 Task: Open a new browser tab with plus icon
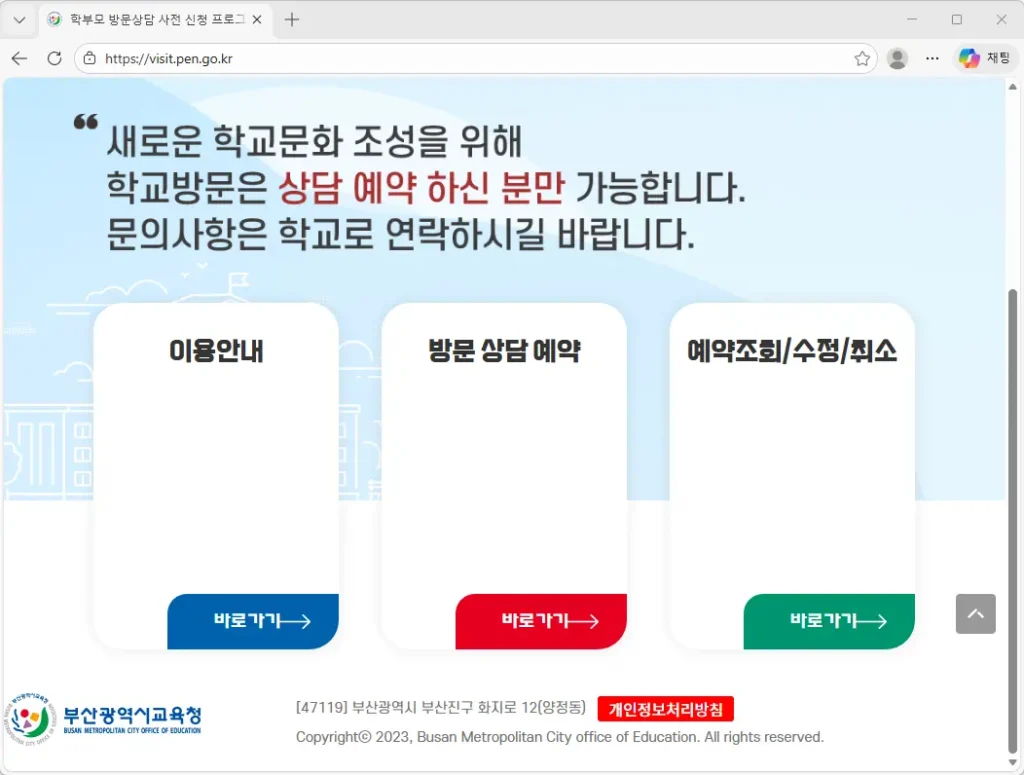point(291,20)
